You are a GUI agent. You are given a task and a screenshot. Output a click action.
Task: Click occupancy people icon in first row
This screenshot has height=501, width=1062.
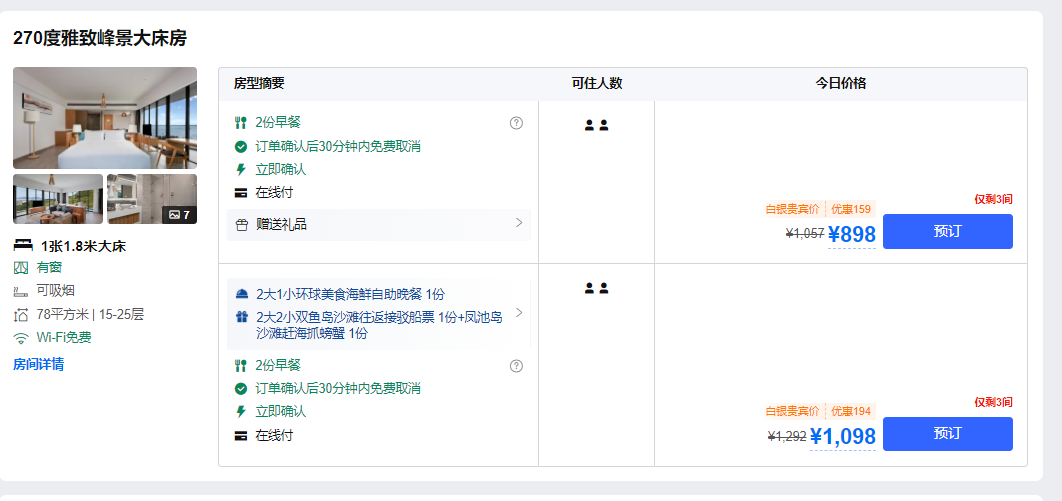click(x=596, y=125)
